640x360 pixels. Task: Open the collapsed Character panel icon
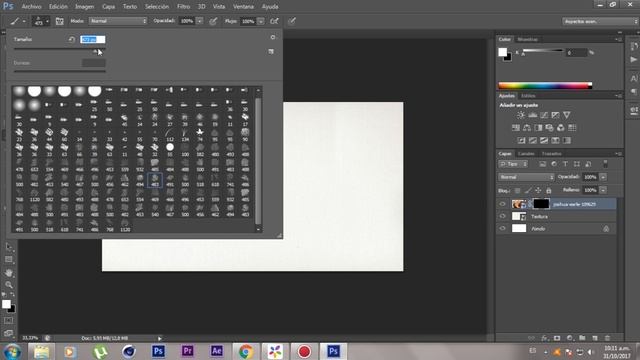(x=633, y=78)
